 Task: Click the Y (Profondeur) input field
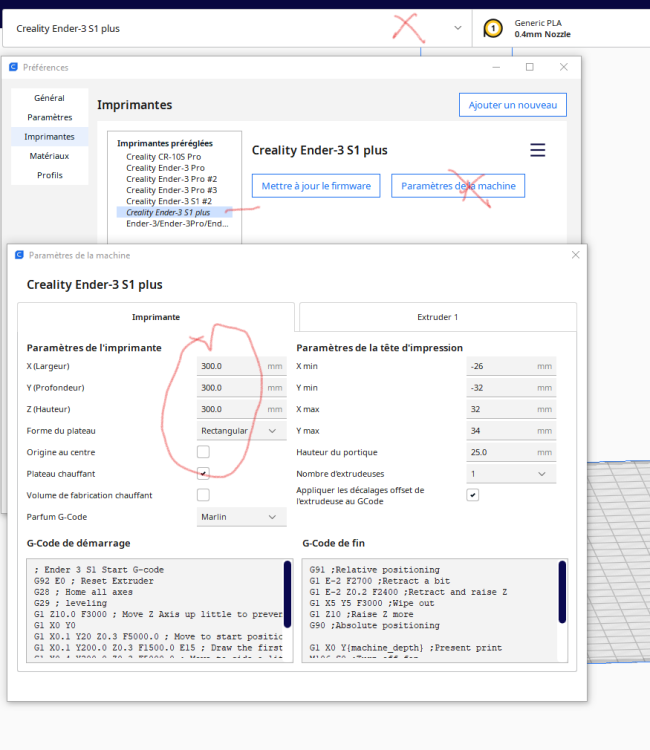click(x=242, y=387)
